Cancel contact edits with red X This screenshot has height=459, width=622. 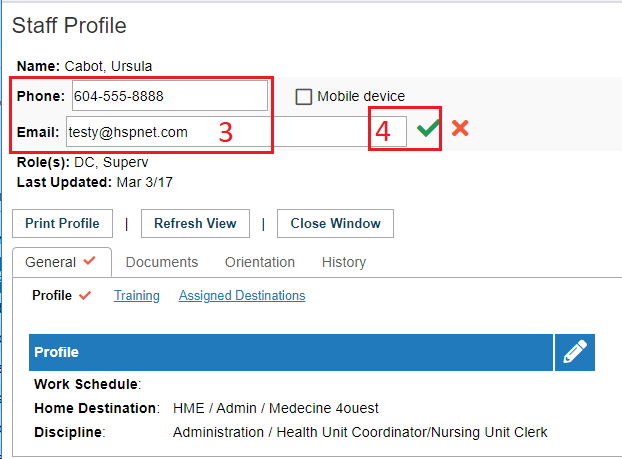click(x=460, y=128)
